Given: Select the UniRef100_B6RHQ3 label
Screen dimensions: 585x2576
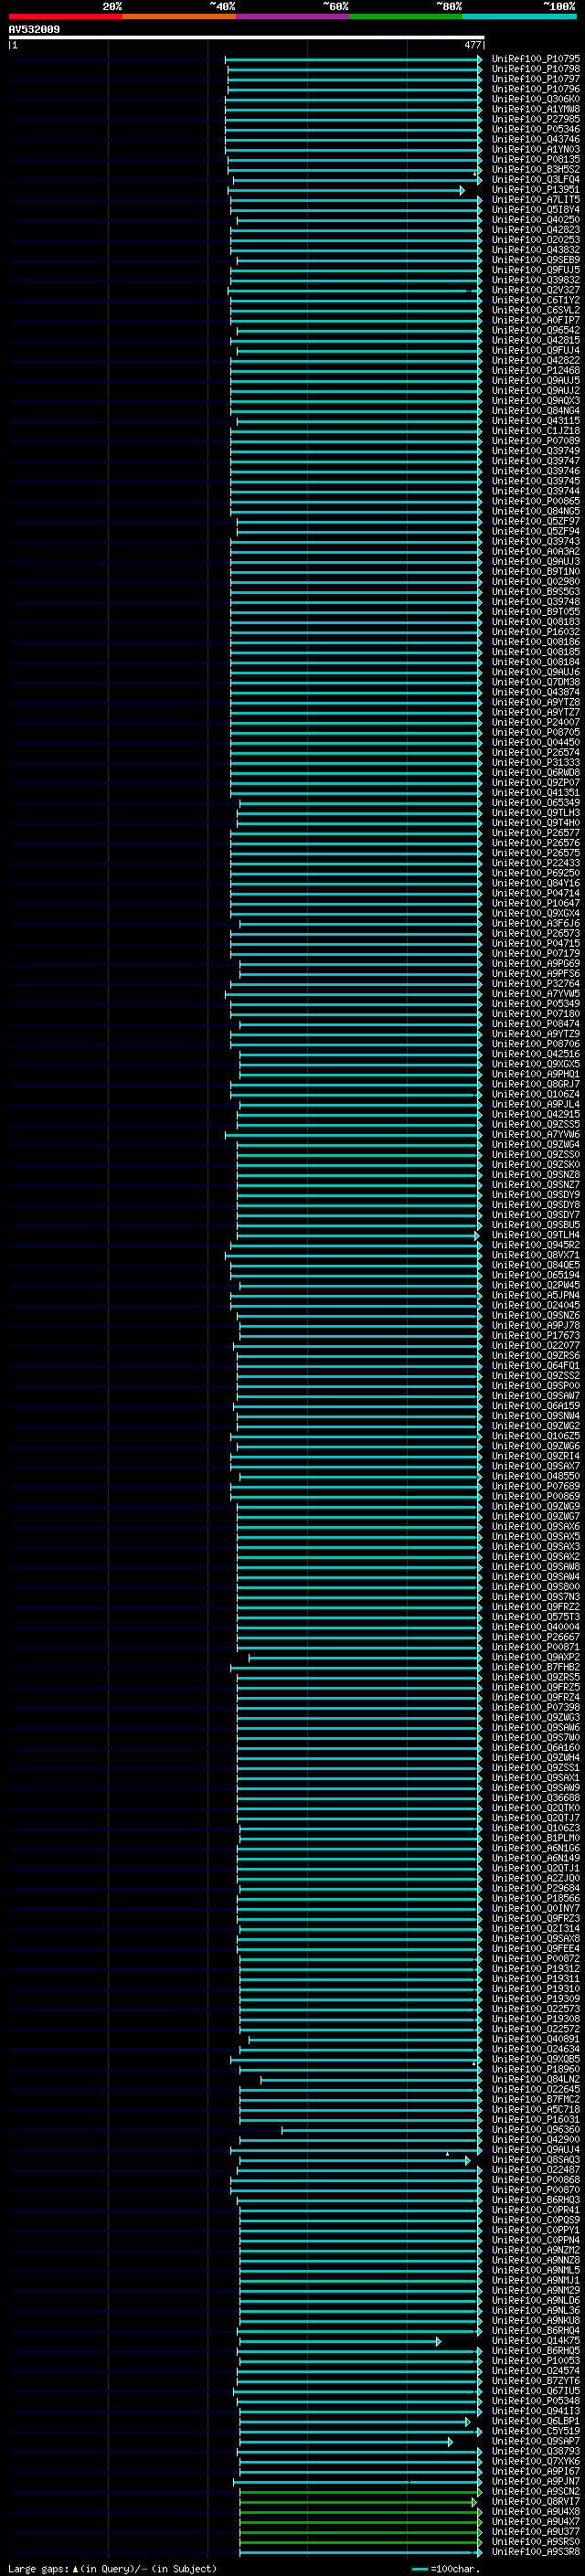Looking at the screenshot, I should [x=535, y=2200].
